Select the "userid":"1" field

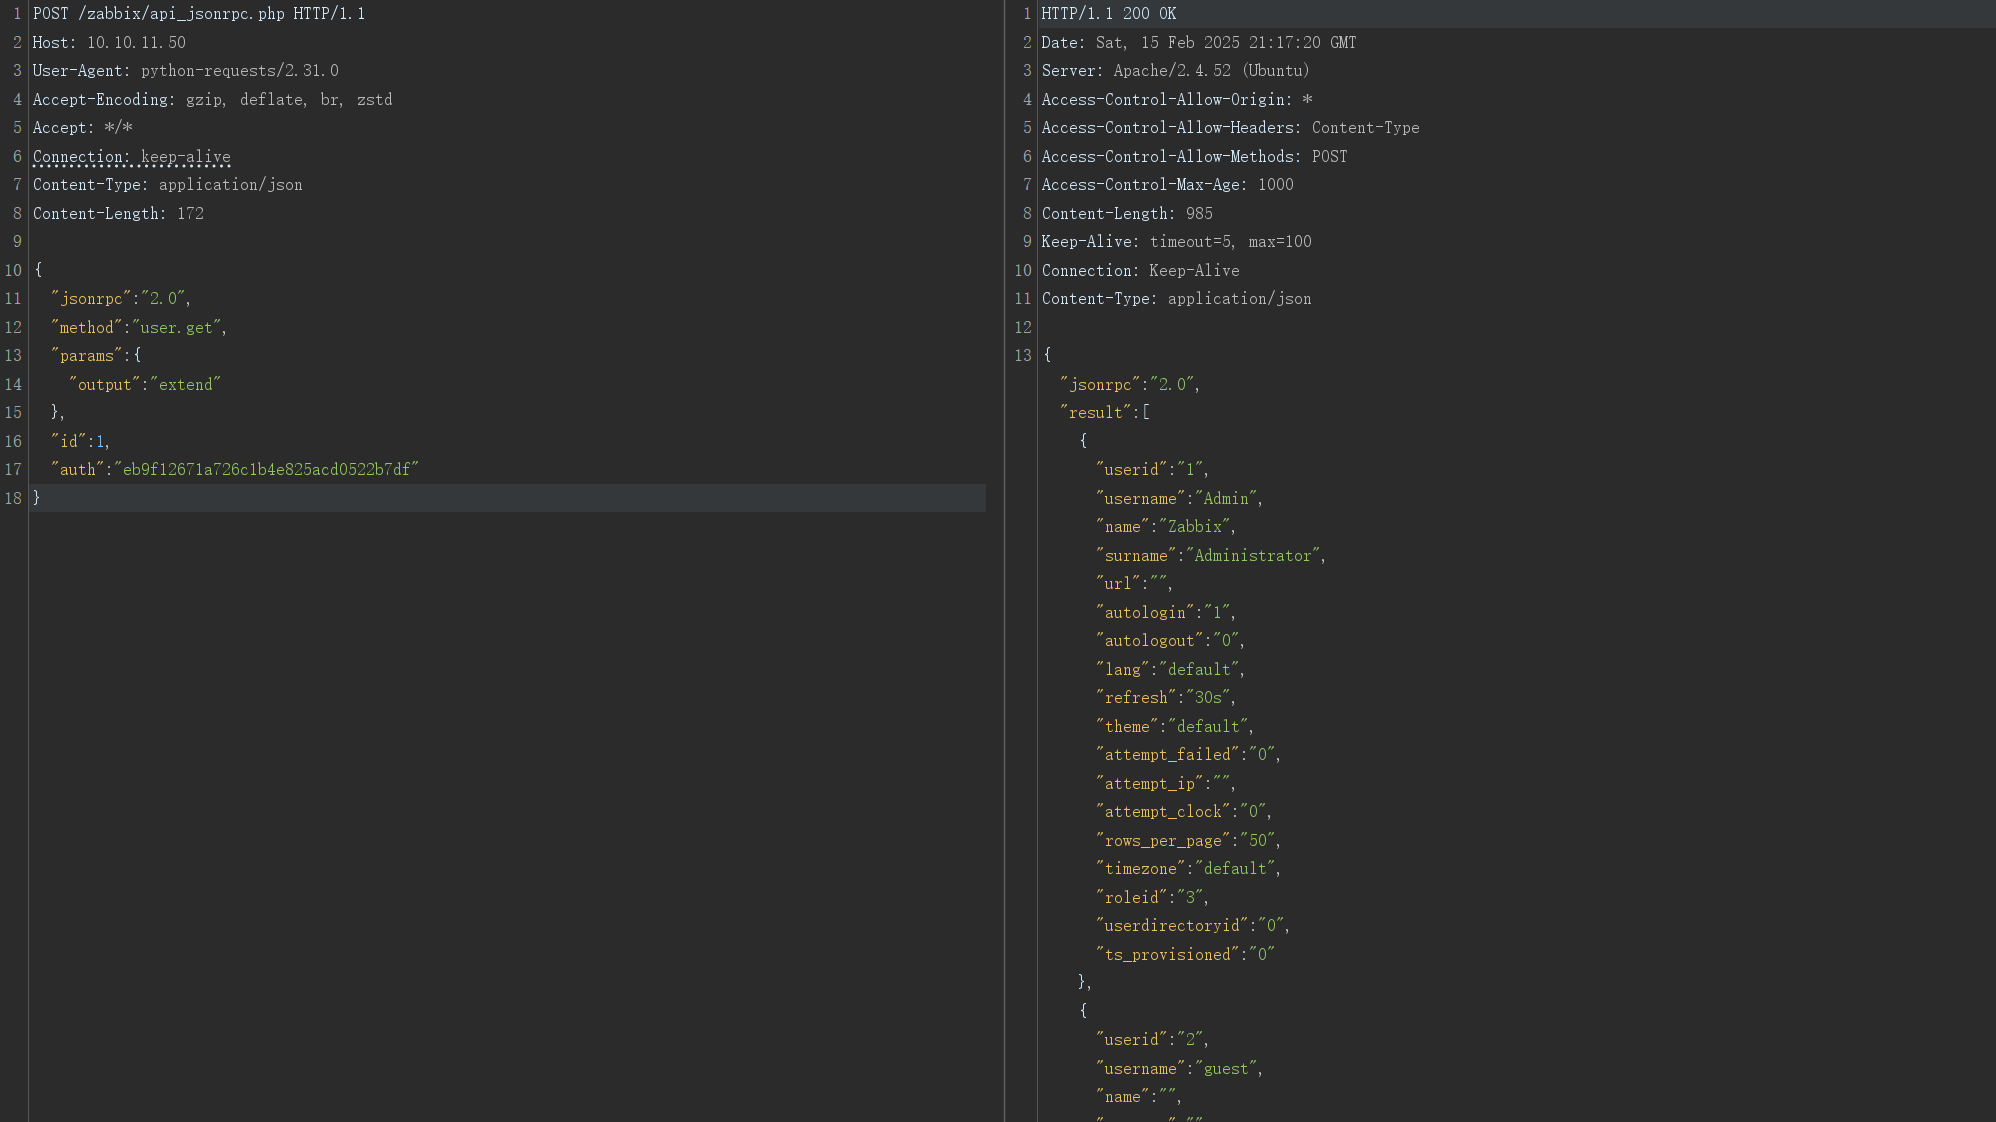pos(1152,470)
